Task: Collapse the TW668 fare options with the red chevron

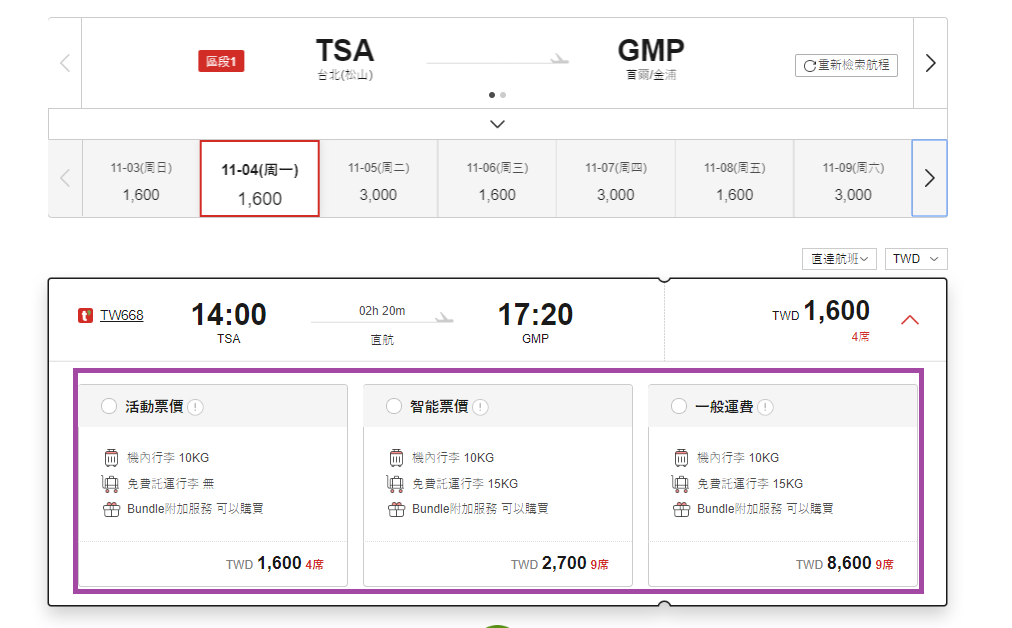Action: (x=910, y=319)
